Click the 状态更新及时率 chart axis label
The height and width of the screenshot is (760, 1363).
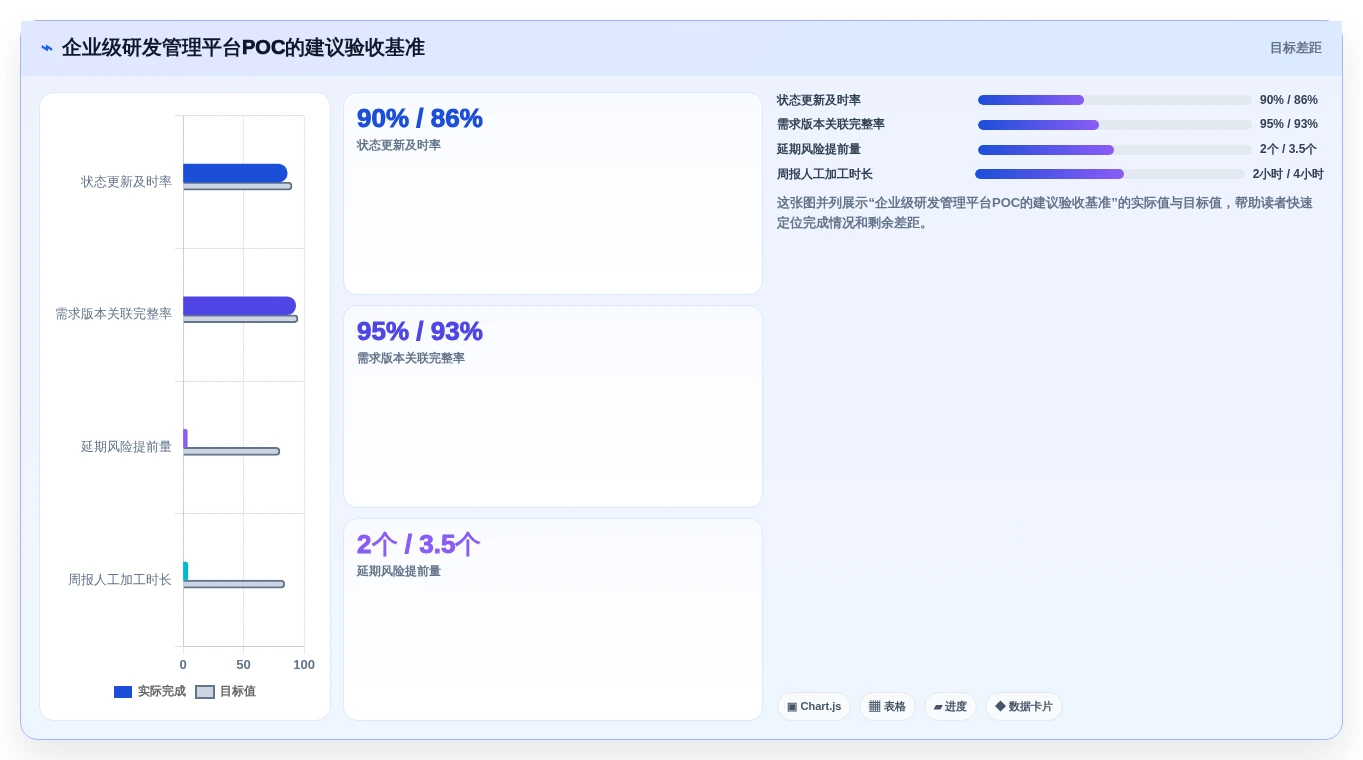point(126,182)
